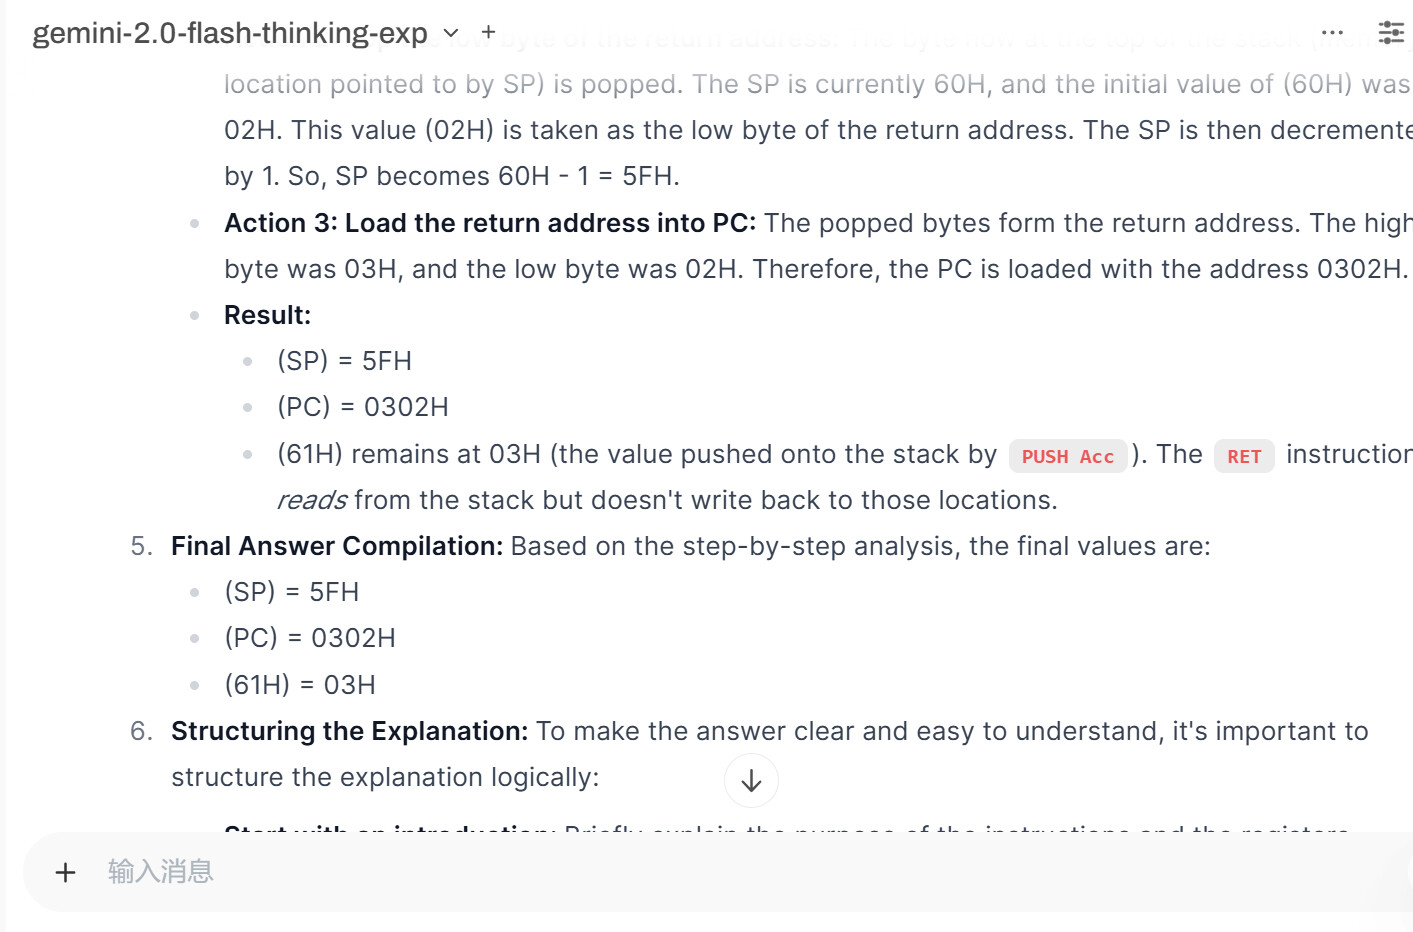Open the gemini-2.0-flash-thinking-exp model name selector
1413x932 pixels.
pyautogui.click(x=230, y=33)
